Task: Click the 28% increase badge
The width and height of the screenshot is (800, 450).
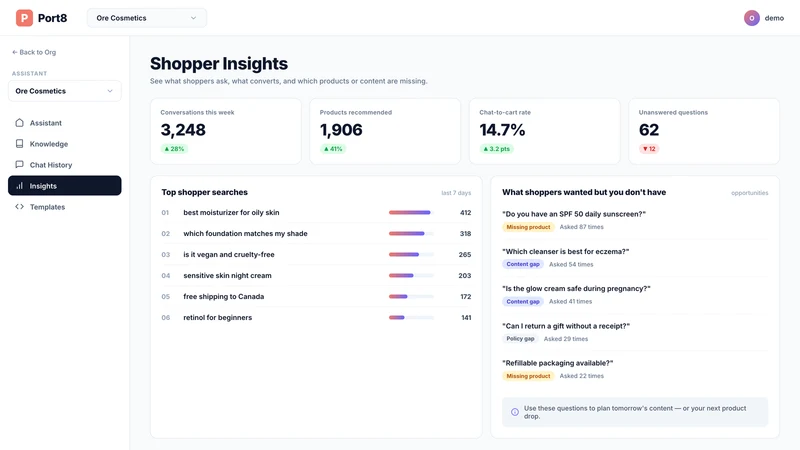Action: coord(174,149)
